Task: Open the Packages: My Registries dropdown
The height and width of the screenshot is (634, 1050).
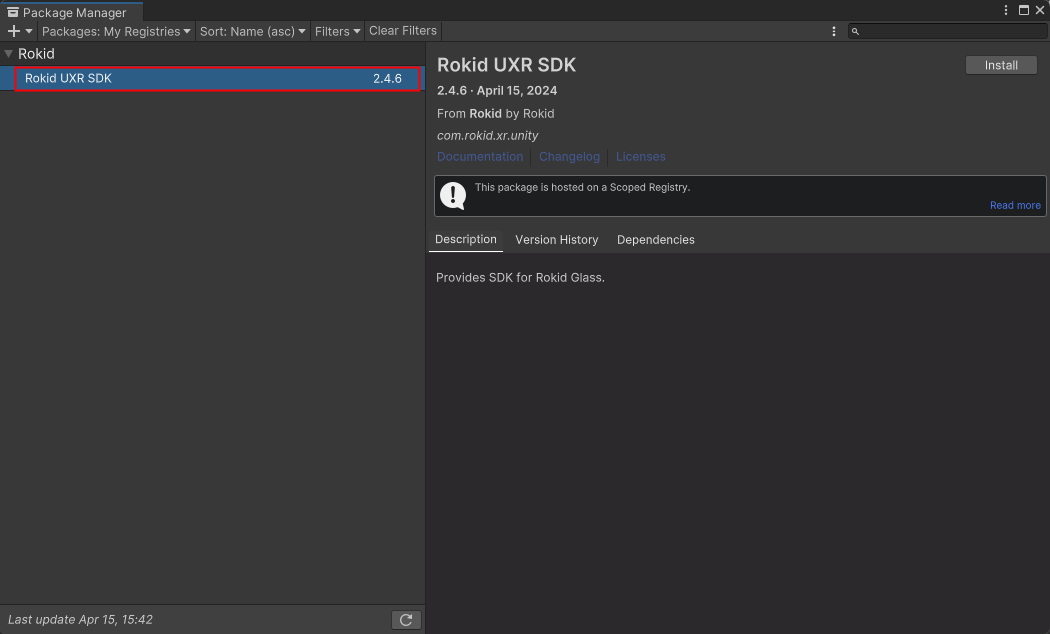Action: tap(116, 31)
